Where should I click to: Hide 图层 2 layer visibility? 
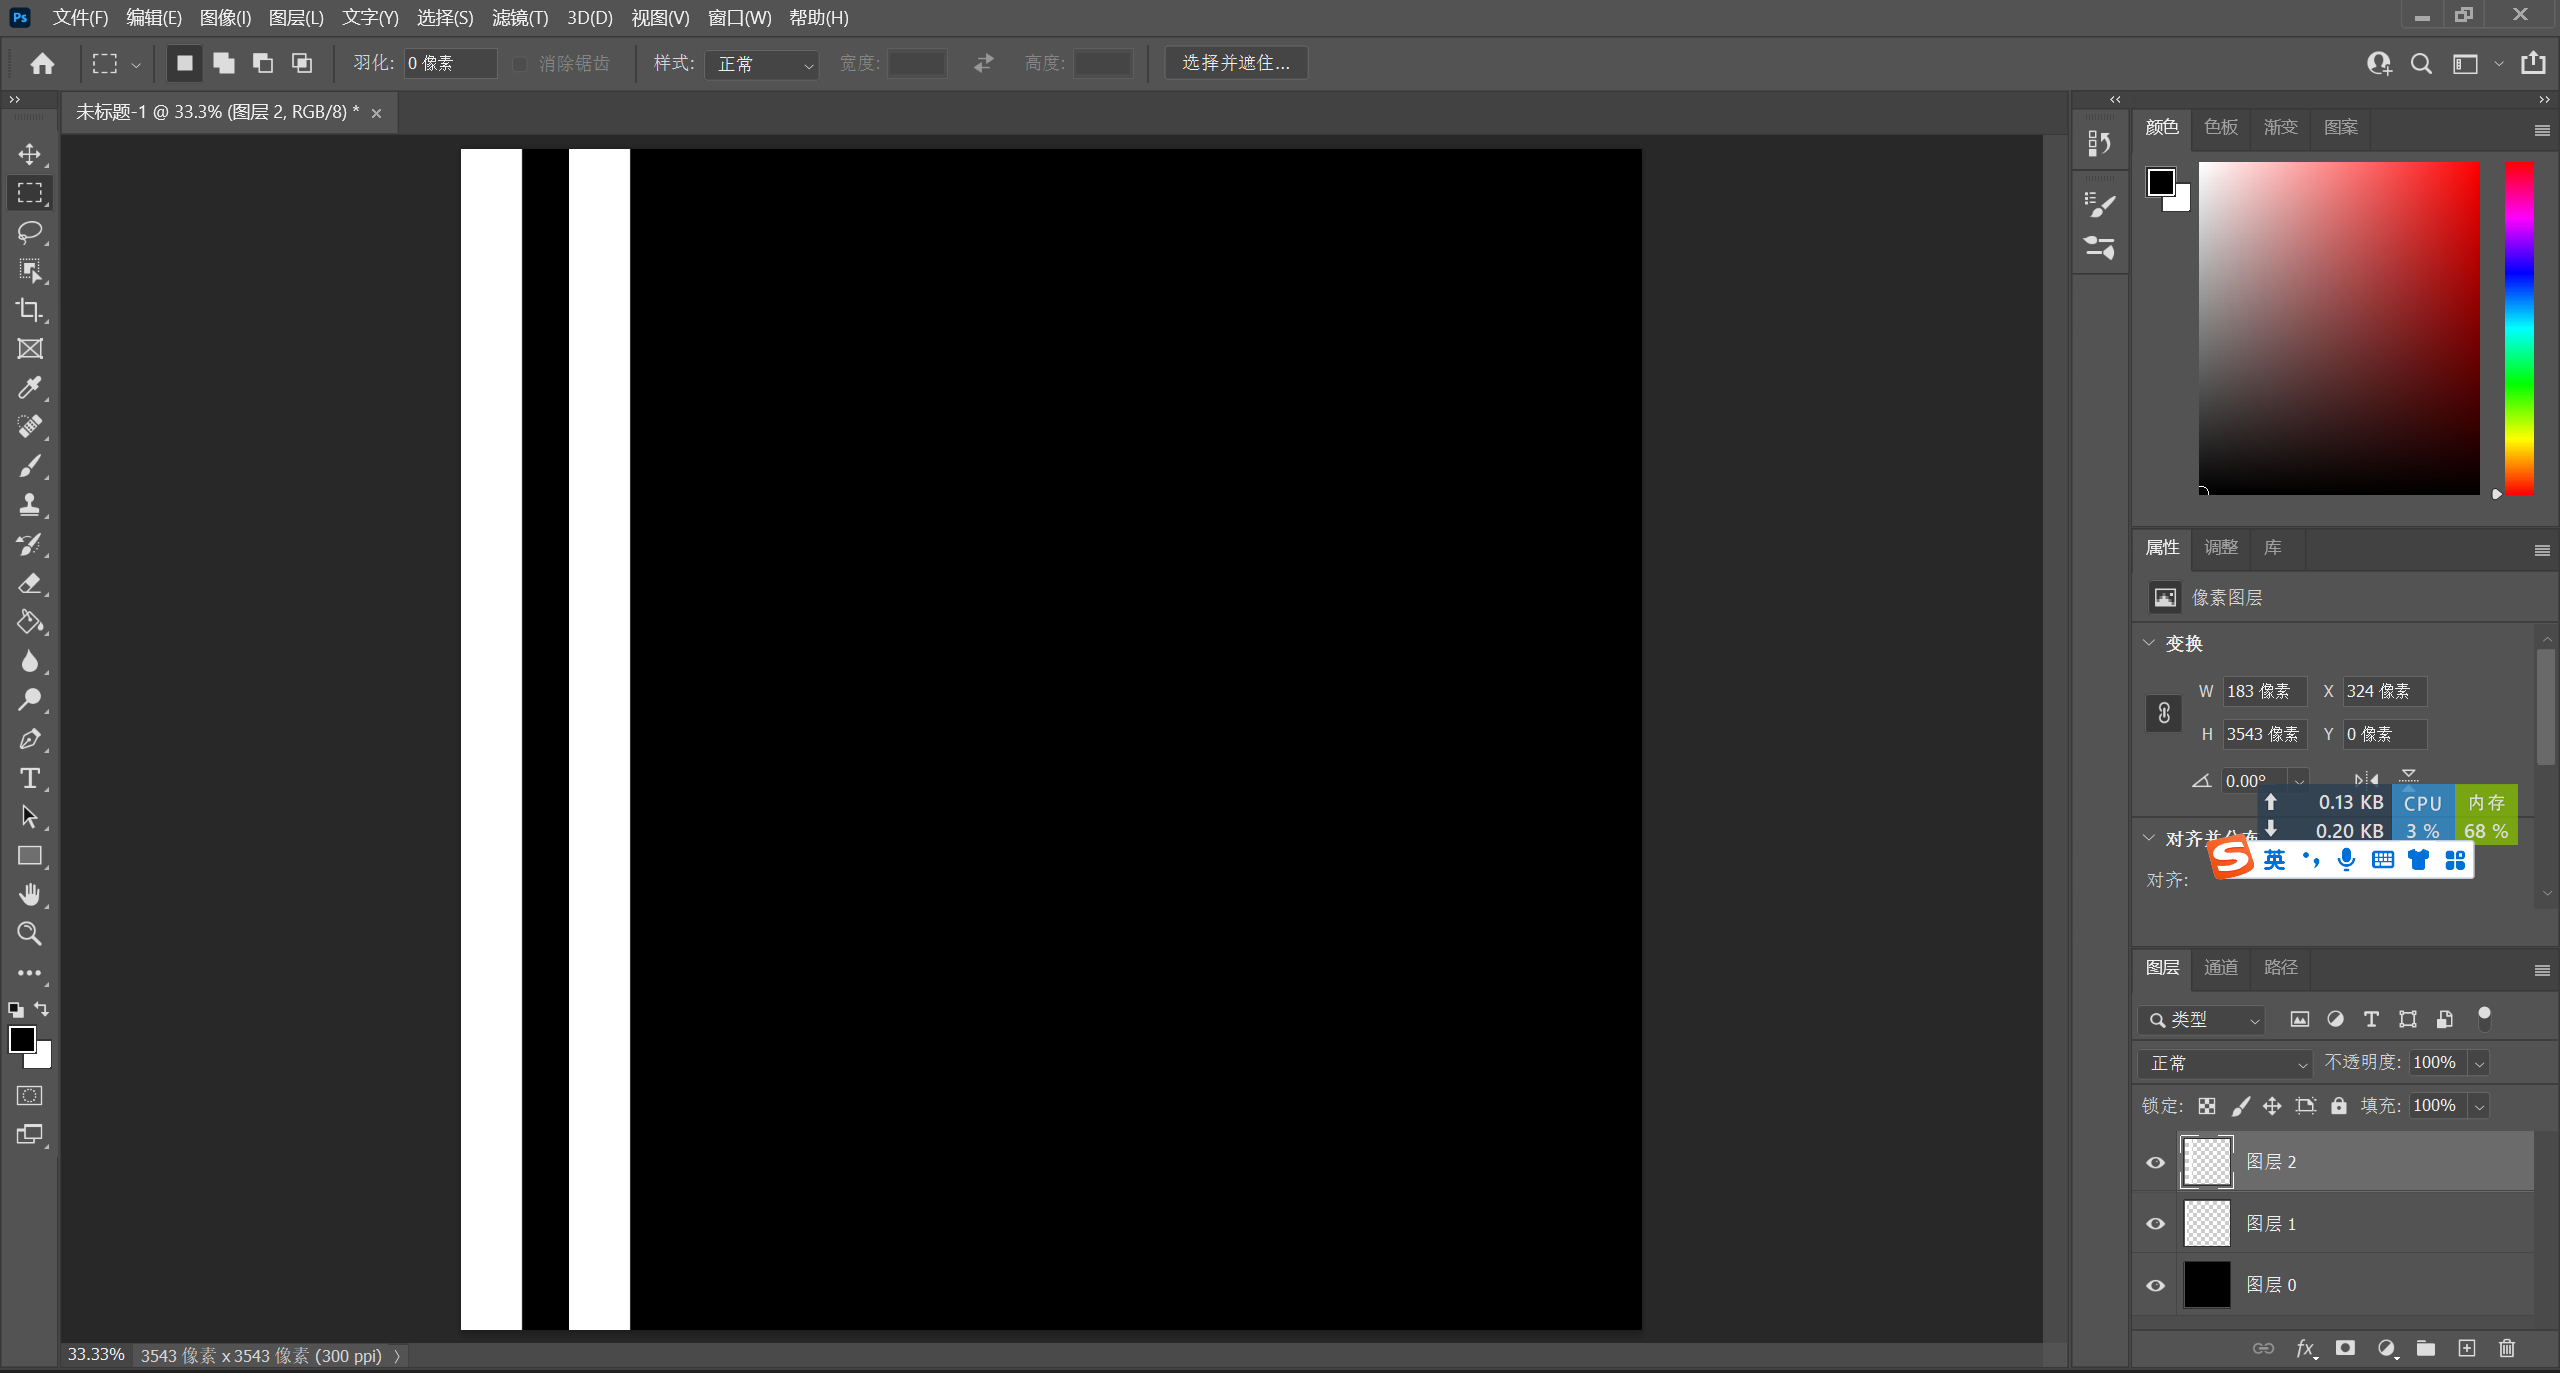[2155, 1162]
